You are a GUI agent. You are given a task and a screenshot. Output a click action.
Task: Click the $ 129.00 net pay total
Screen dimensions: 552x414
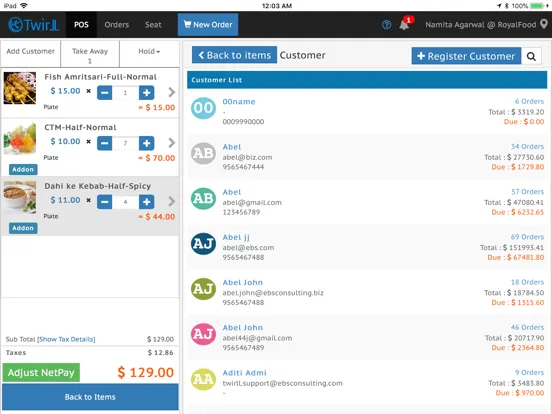point(145,372)
